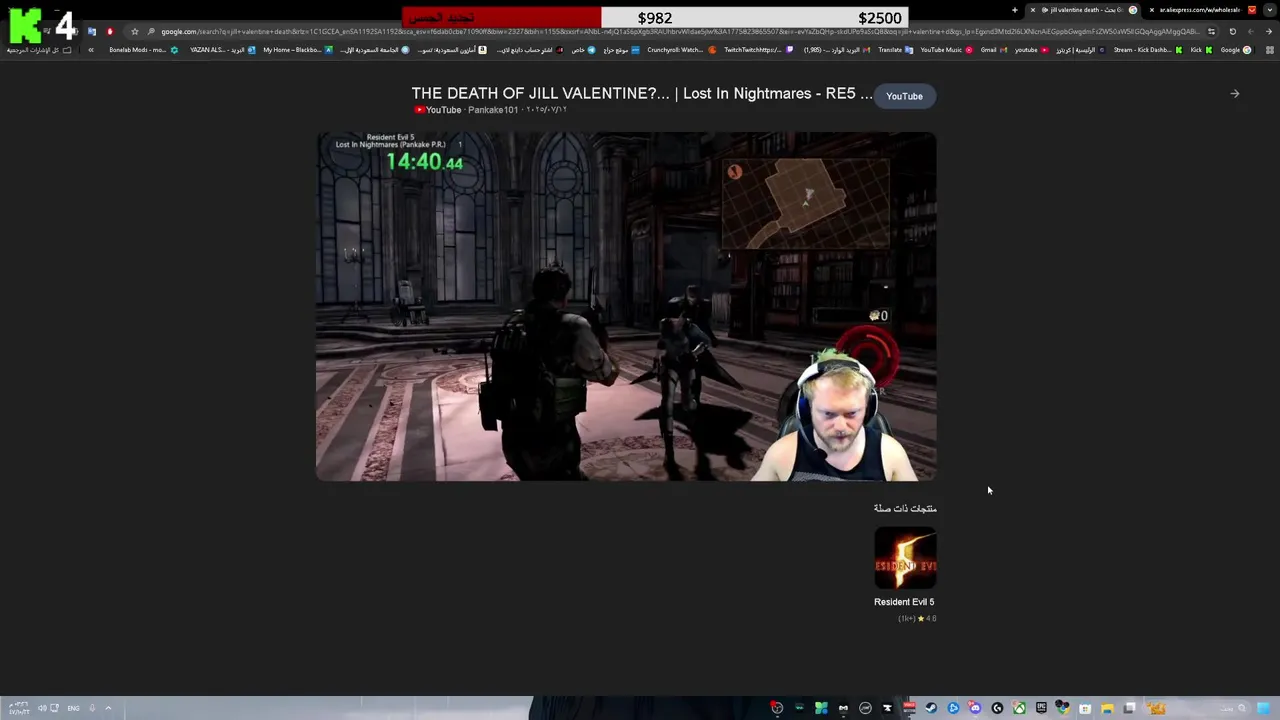Open the Resident Evil 5 product thumbnail

[905, 558]
